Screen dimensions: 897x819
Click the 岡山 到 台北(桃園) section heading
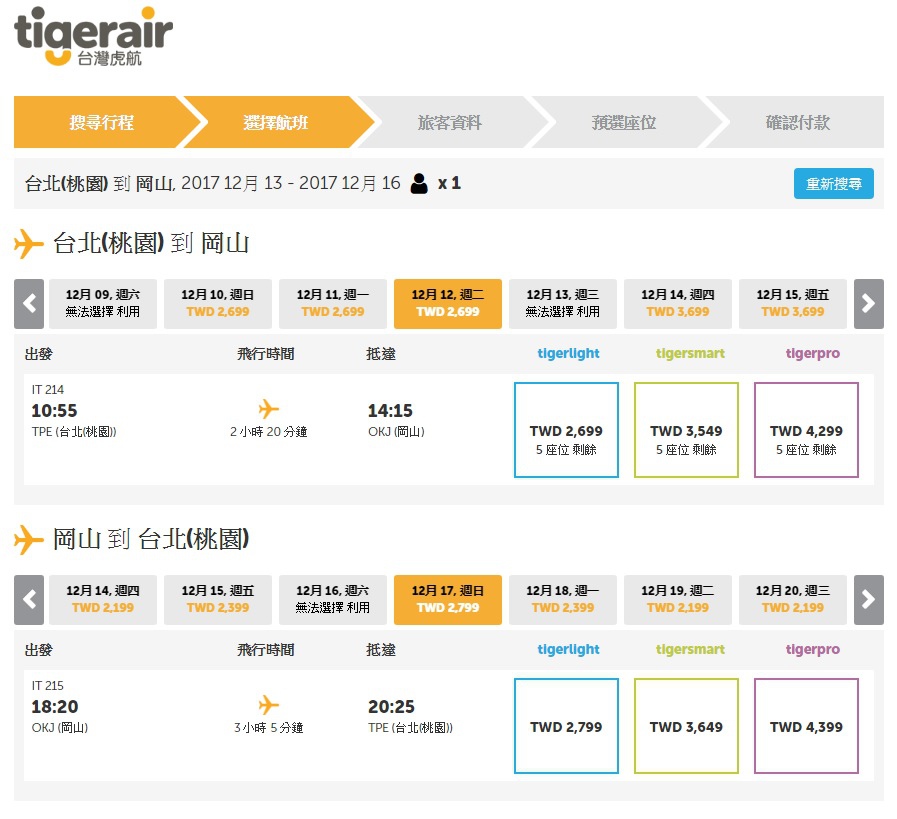tap(151, 539)
